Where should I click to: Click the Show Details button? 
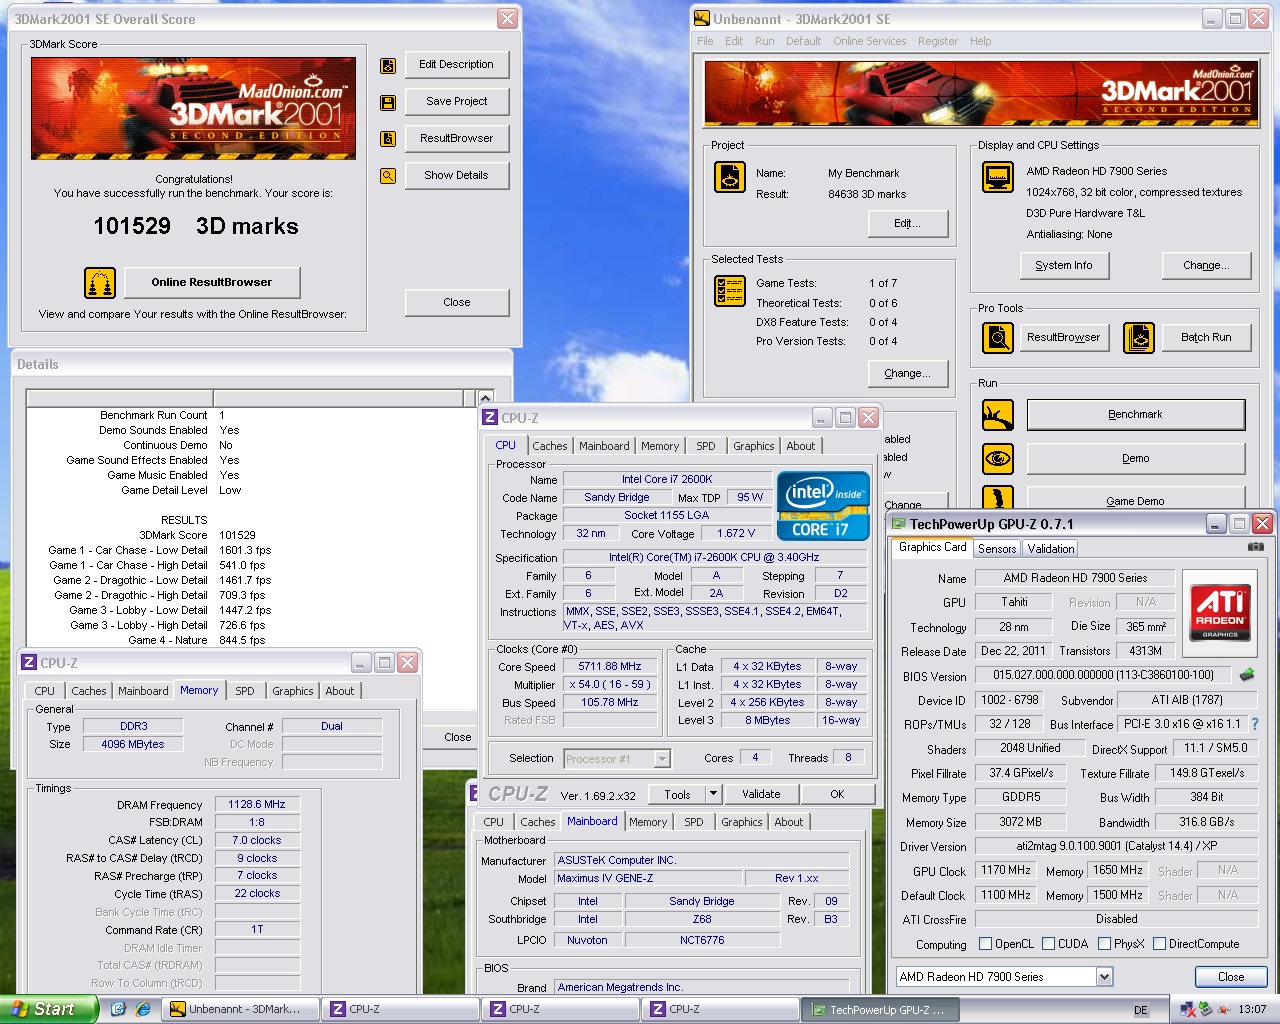(457, 176)
